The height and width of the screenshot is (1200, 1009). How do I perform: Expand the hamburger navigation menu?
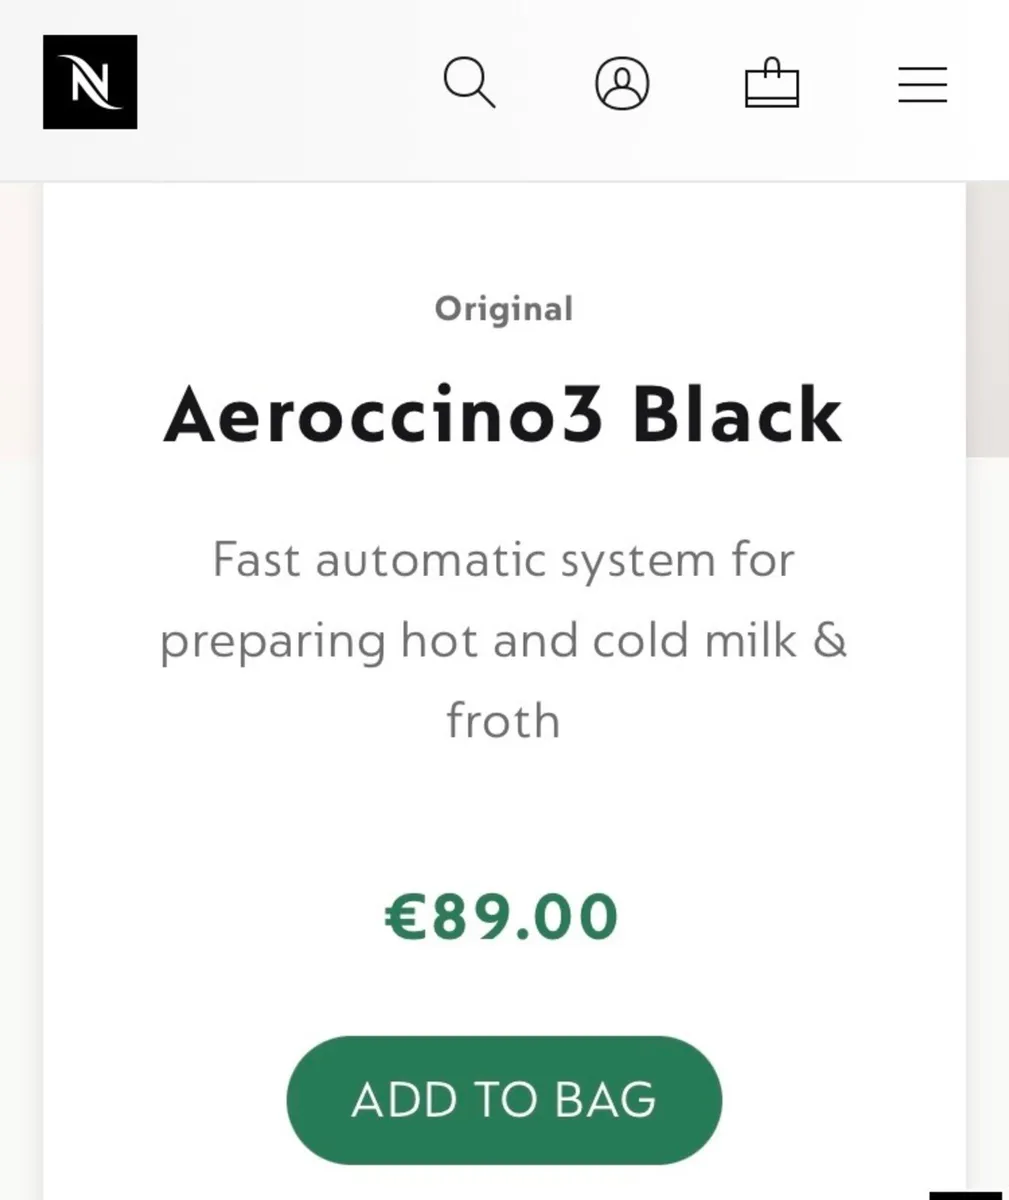(922, 84)
